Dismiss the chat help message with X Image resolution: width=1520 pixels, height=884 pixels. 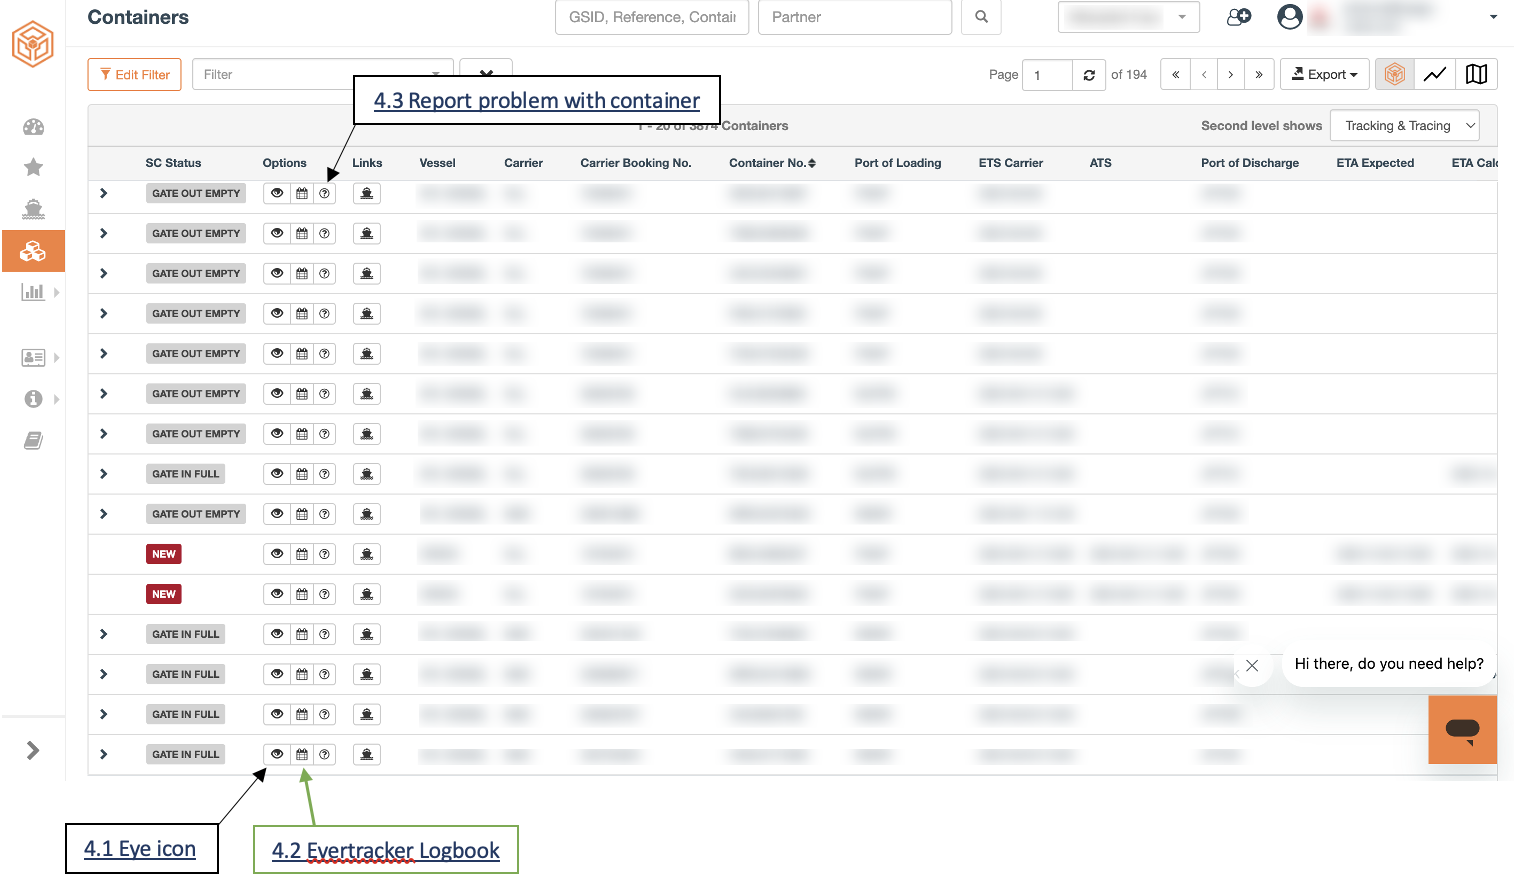[x=1251, y=665]
